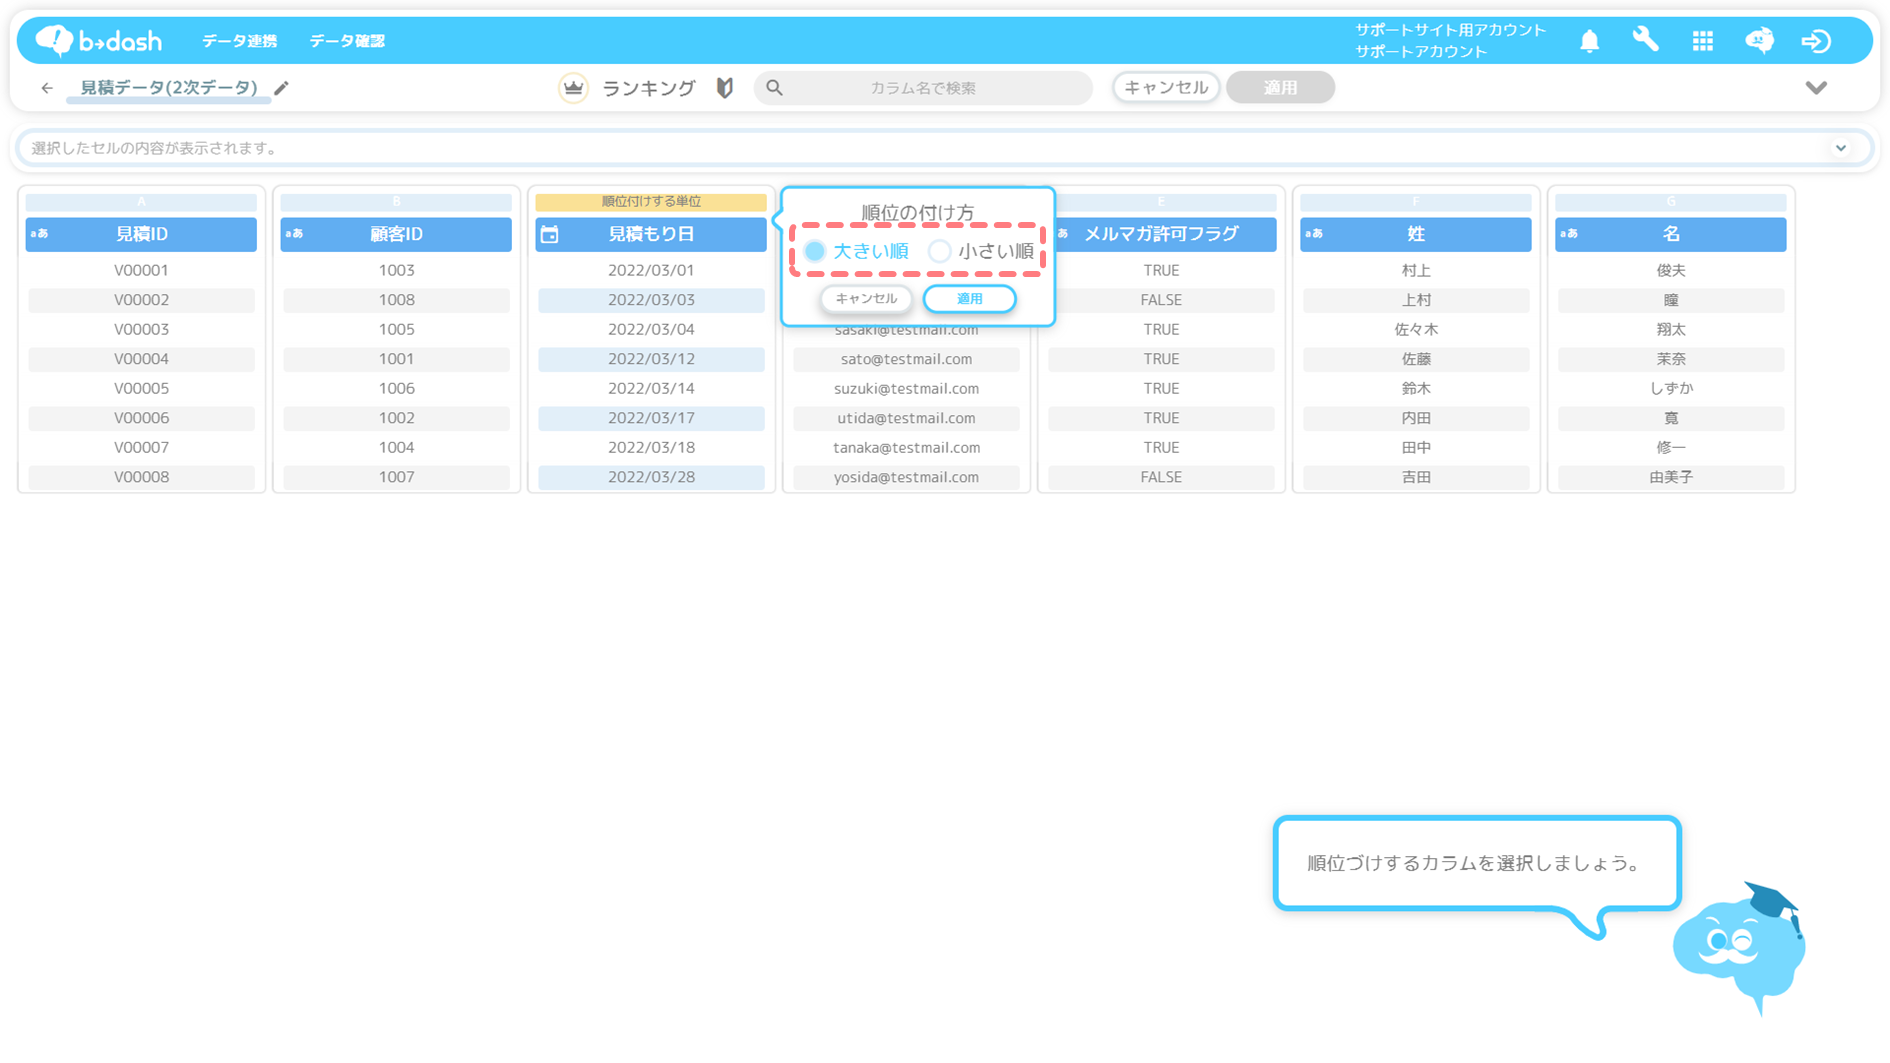
Task: Open the apps grid menu
Action: (x=1702, y=41)
